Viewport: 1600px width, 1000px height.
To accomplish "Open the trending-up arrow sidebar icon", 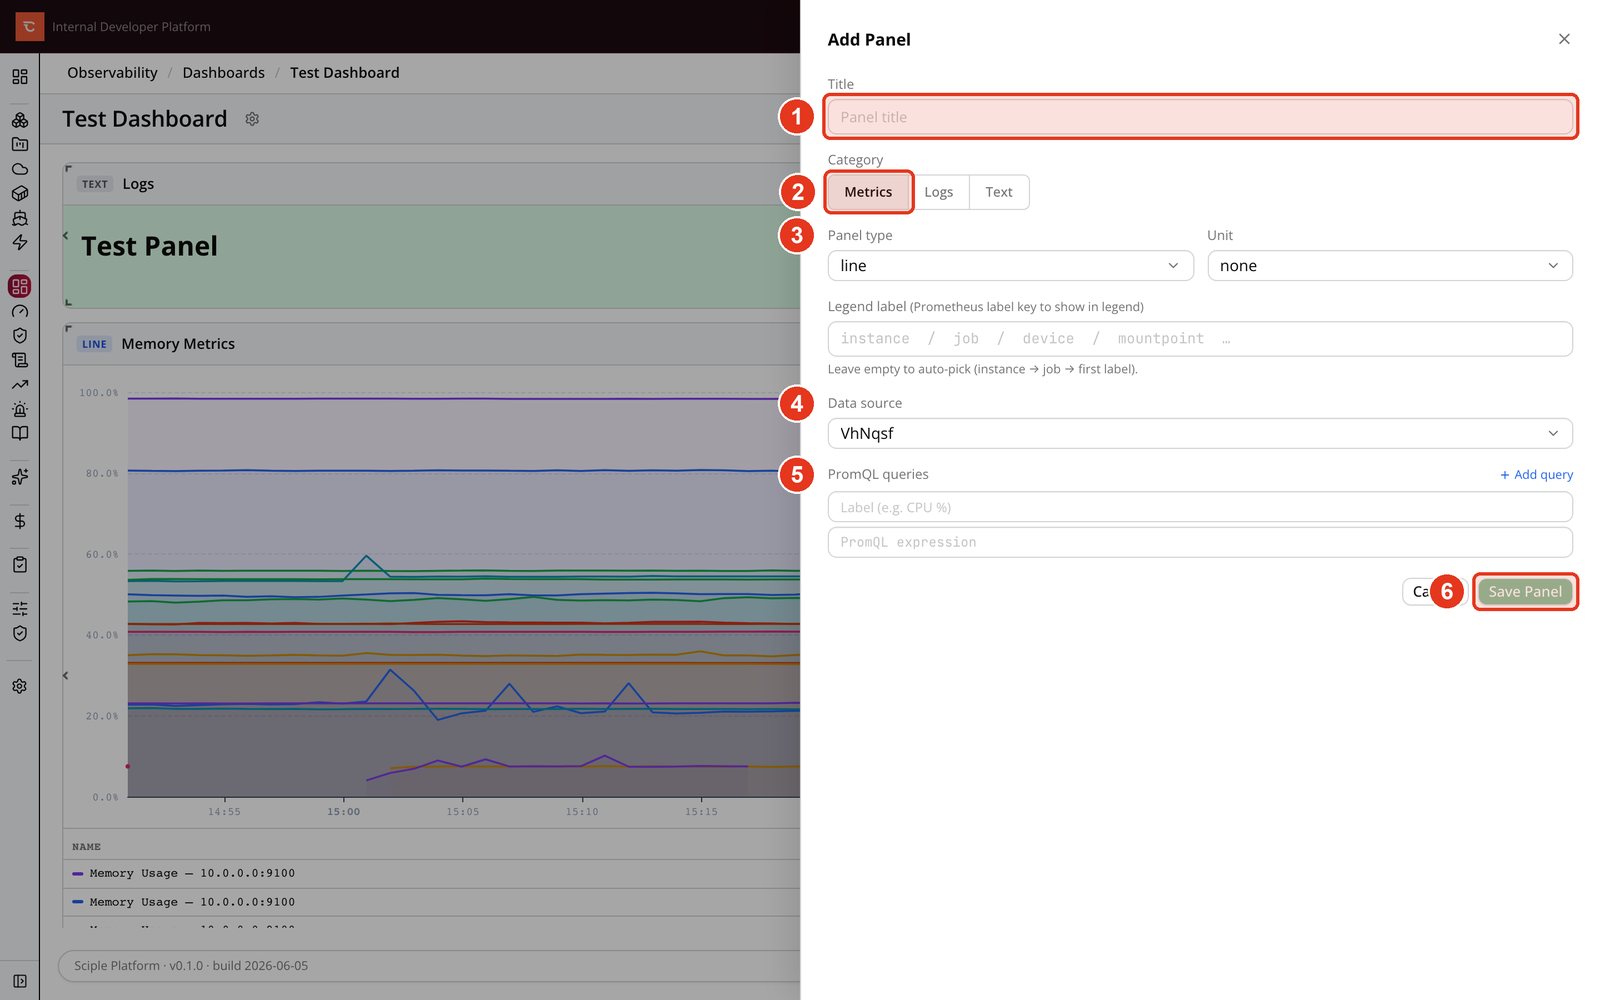I will [20, 384].
